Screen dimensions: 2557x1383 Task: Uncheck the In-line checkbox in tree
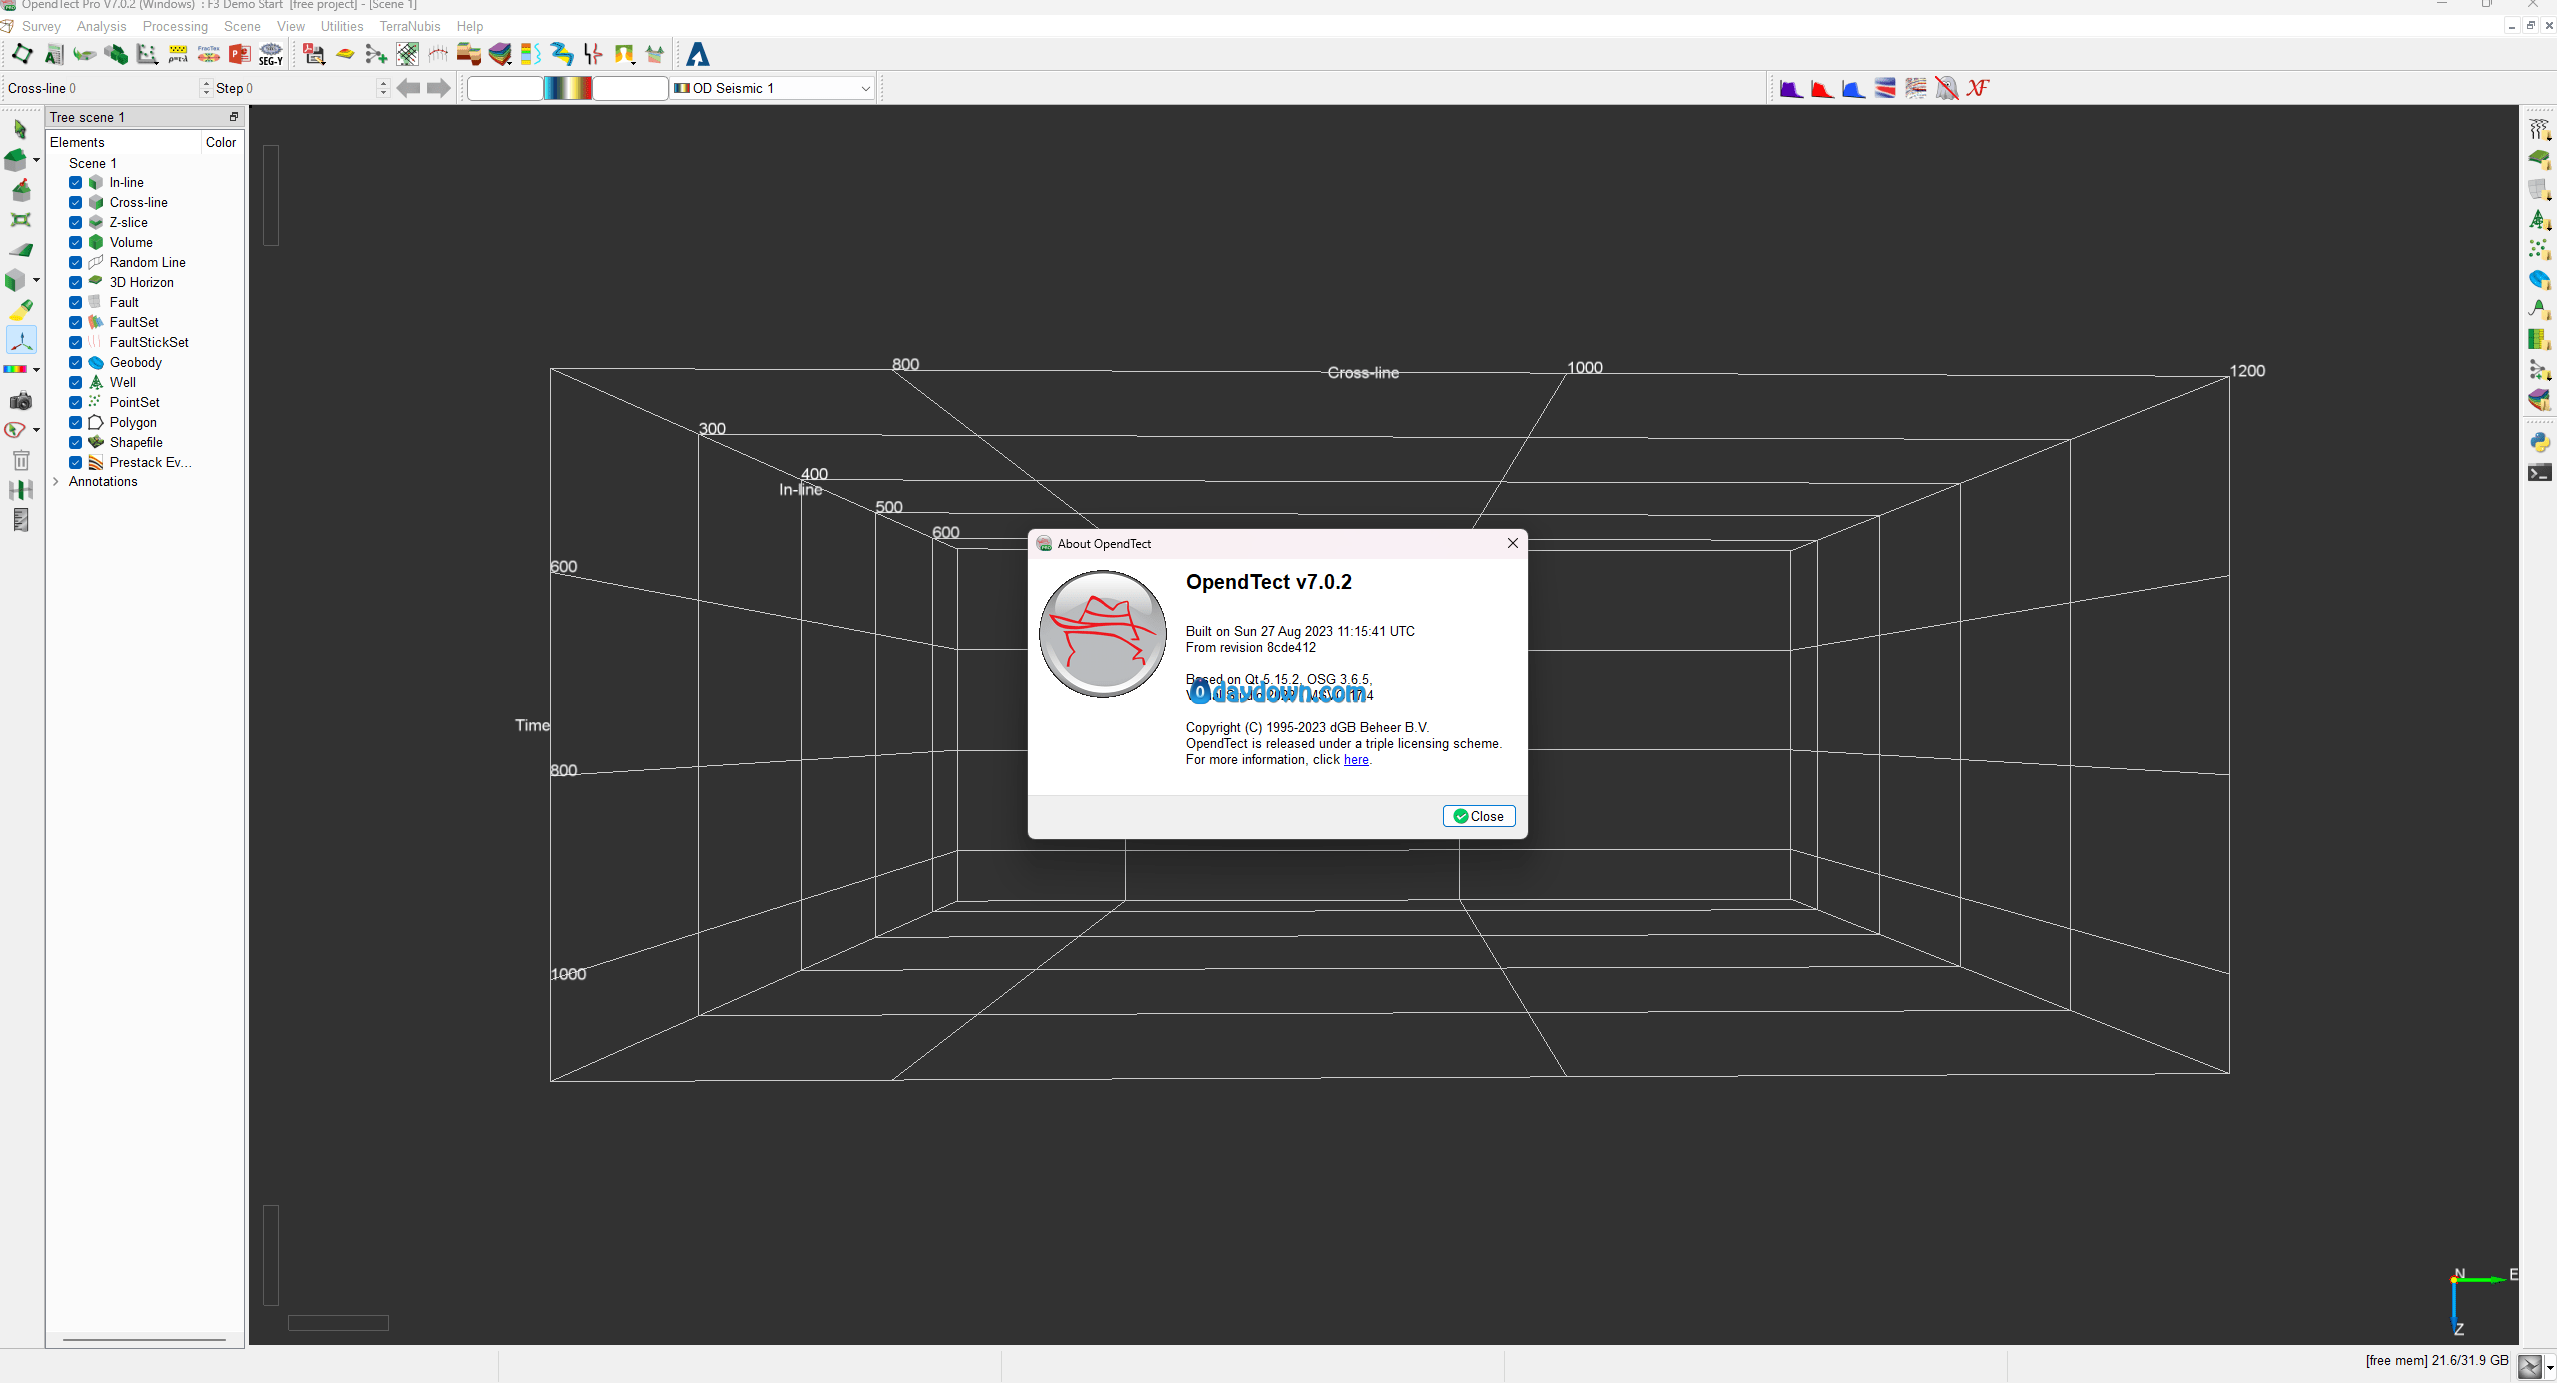point(76,182)
